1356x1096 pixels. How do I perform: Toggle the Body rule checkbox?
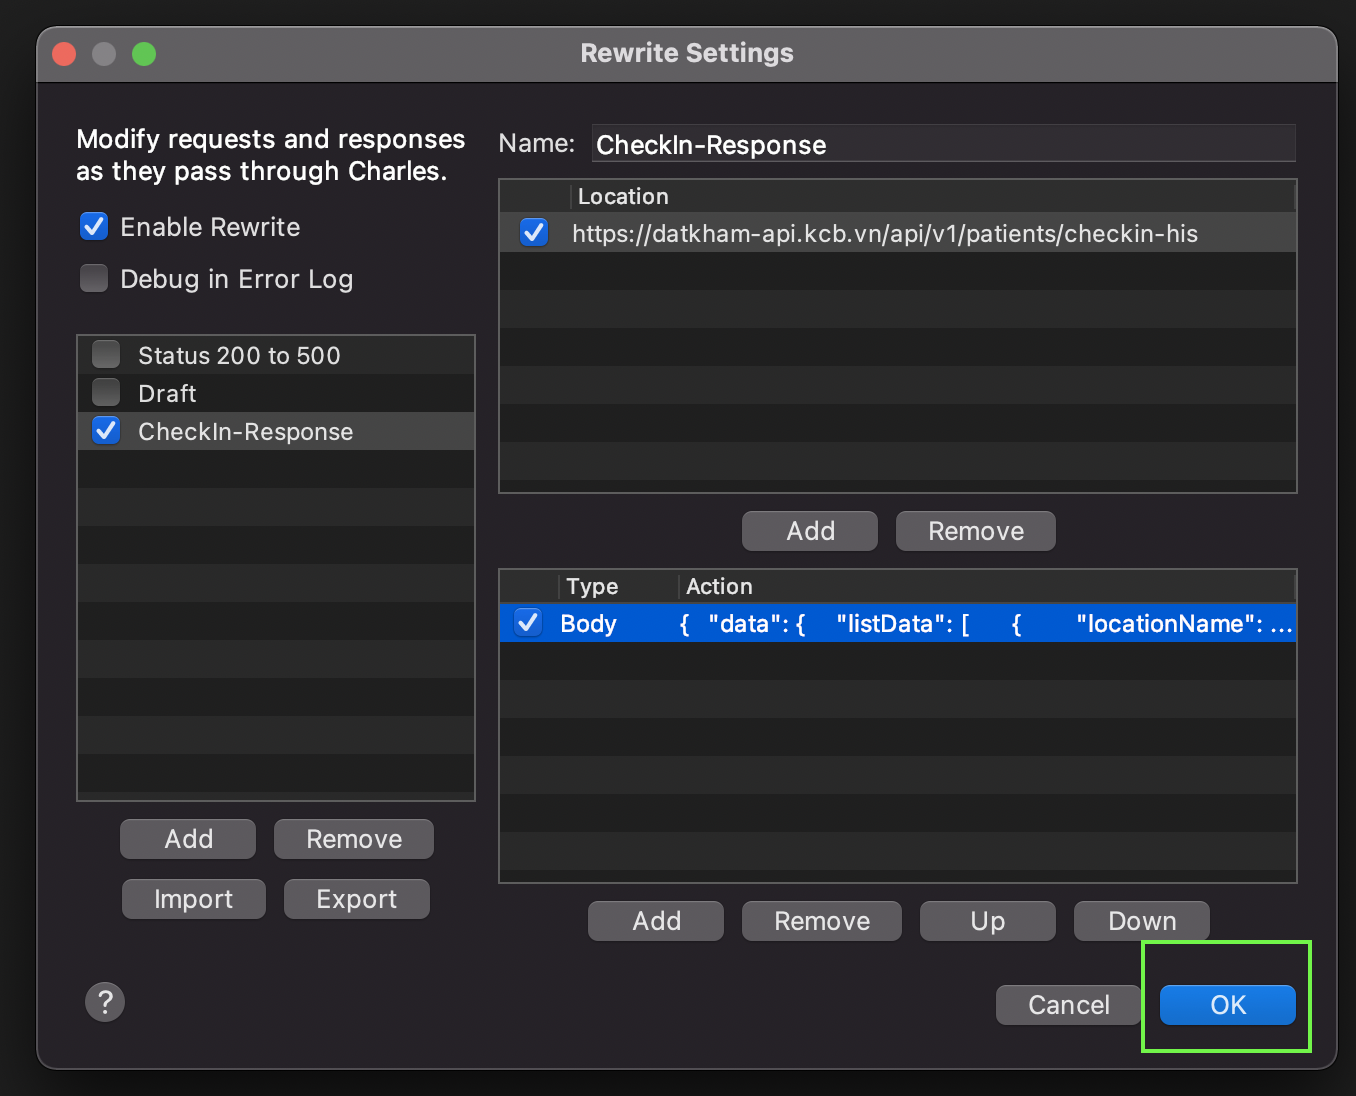click(x=528, y=622)
